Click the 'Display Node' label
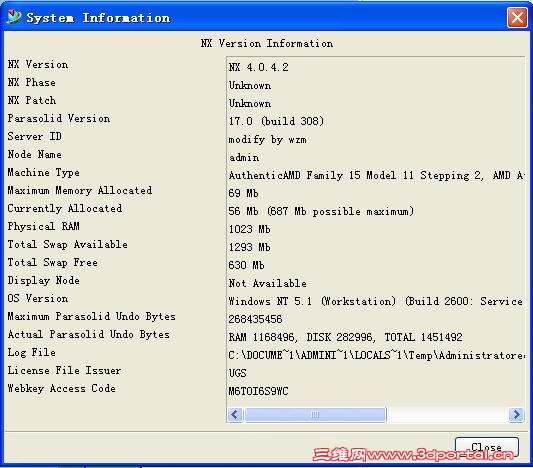 coord(44,280)
